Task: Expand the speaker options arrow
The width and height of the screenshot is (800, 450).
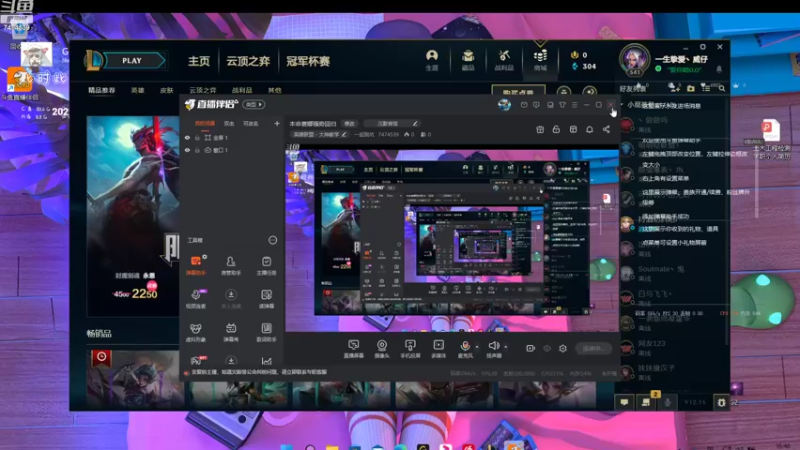Action: click(x=506, y=347)
